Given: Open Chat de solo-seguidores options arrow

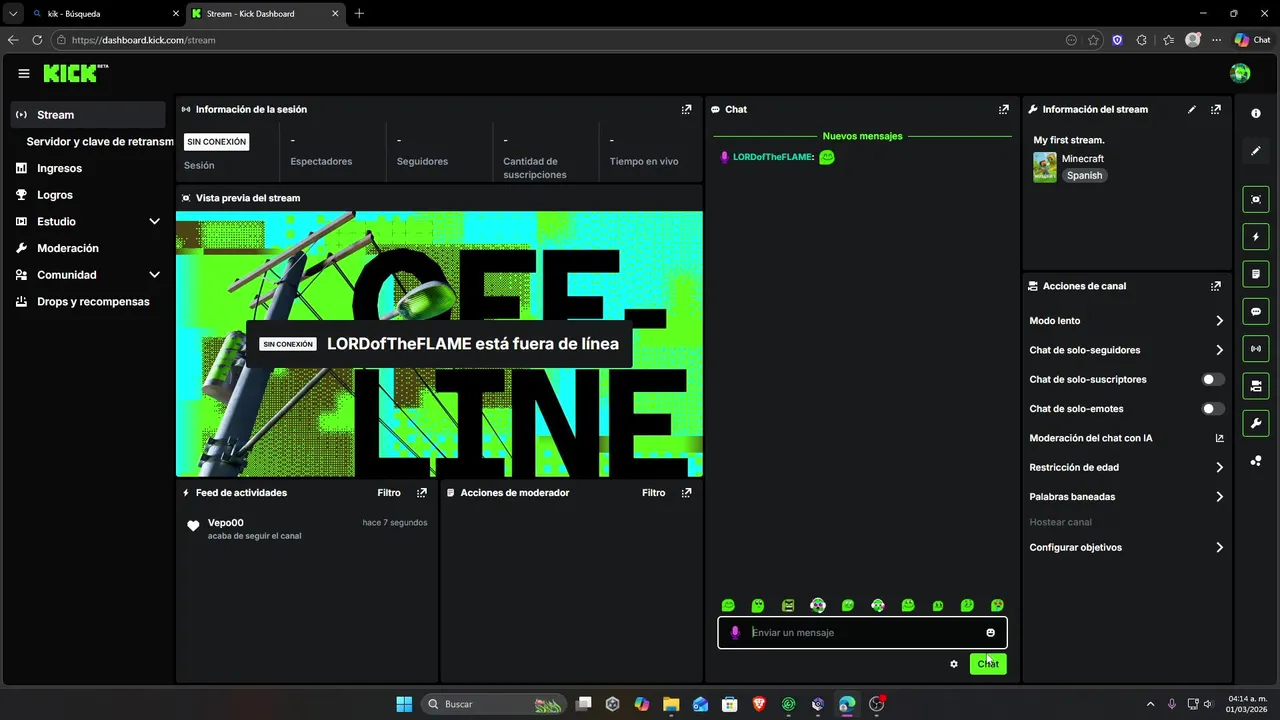Looking at the screenshot, I should click(x=1219, y=350).
